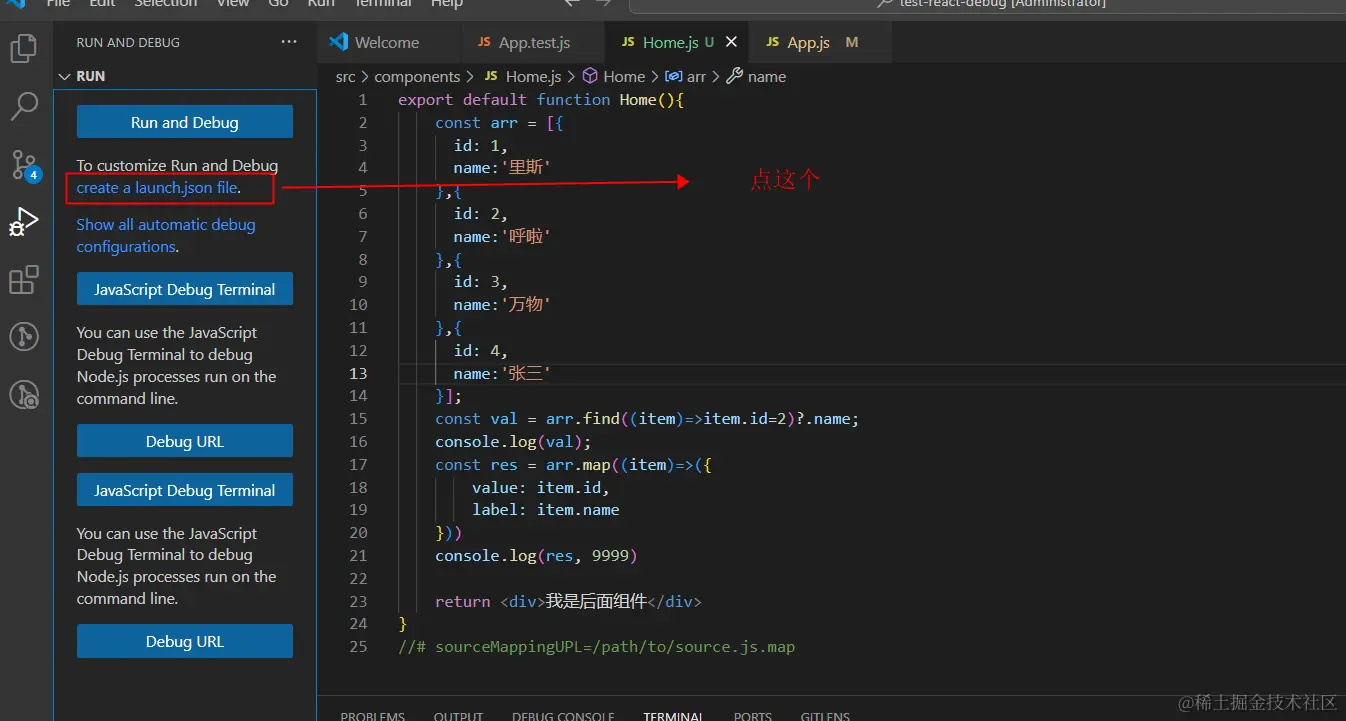Open 'Show all automatic debug configurations' link
This screenshot has height=721, width=1346.
click(166, 236)
